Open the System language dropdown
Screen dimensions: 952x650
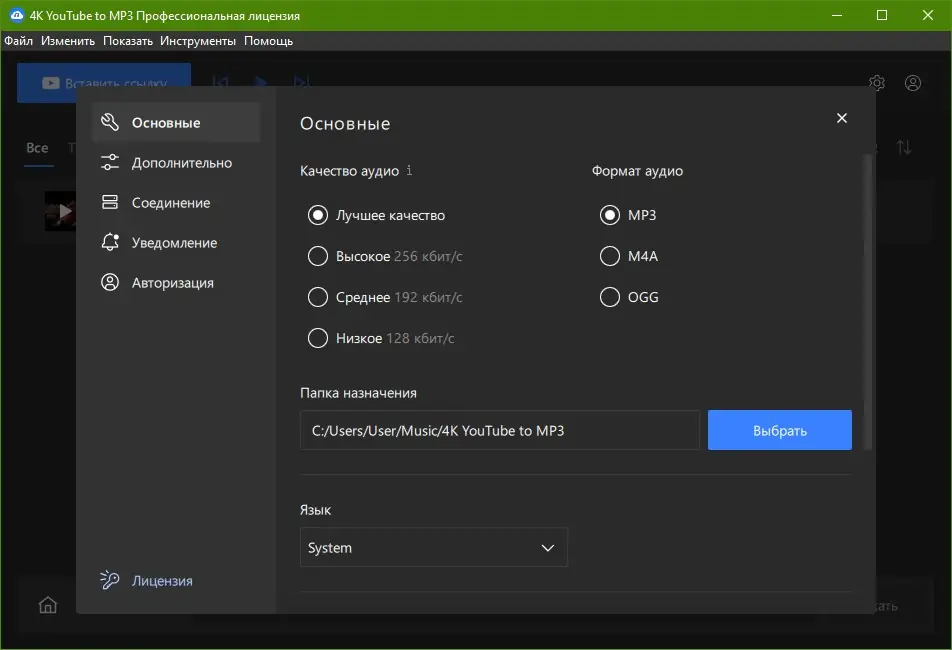click(434, 547)
